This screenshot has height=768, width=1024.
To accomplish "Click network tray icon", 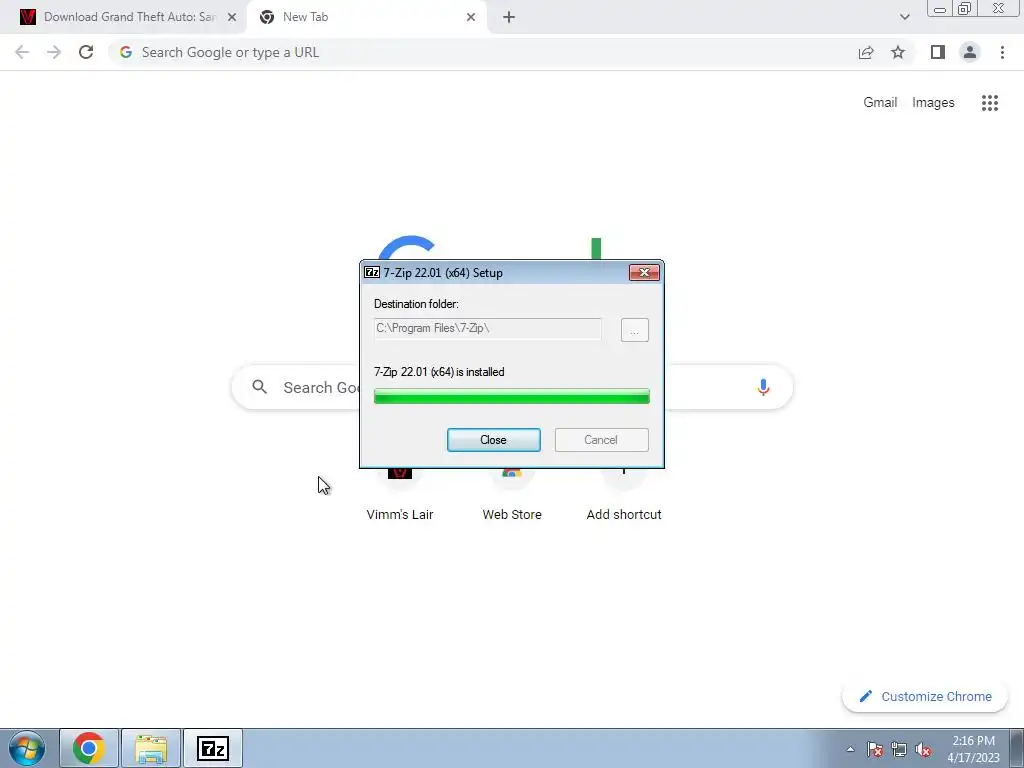I will (899, 749).
